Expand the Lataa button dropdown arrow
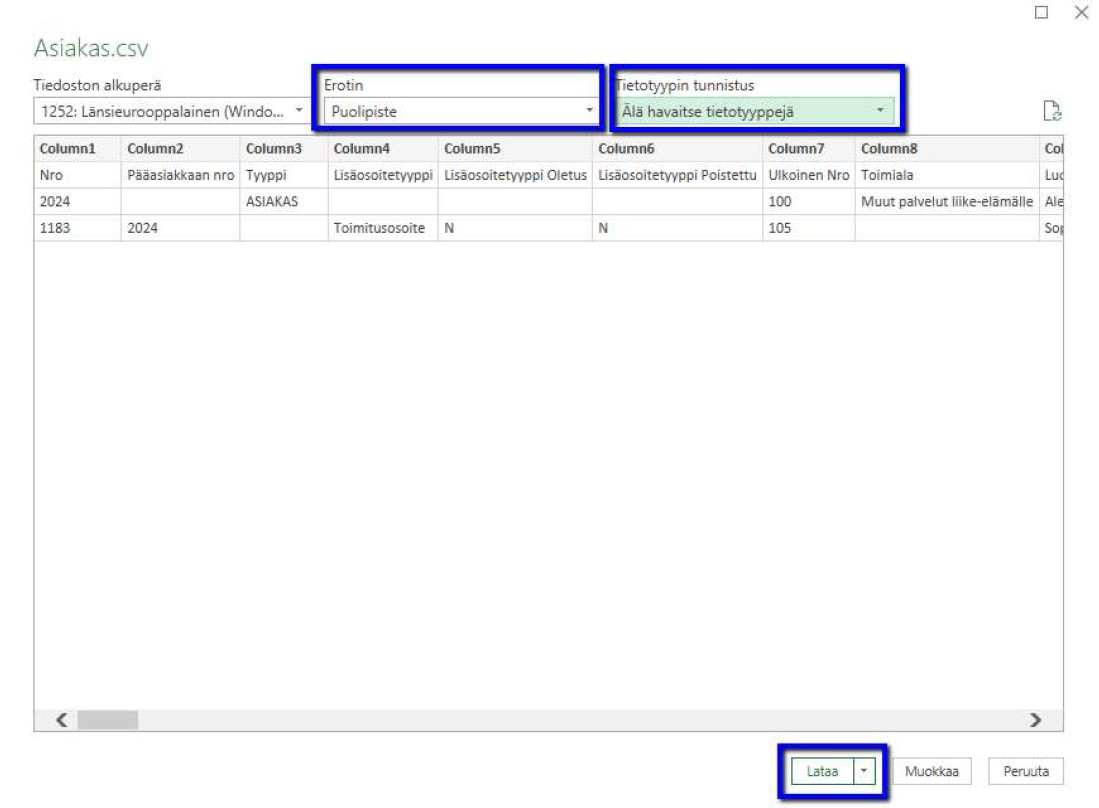Viewport: 1099px width, 808px height. click(864, 772)
